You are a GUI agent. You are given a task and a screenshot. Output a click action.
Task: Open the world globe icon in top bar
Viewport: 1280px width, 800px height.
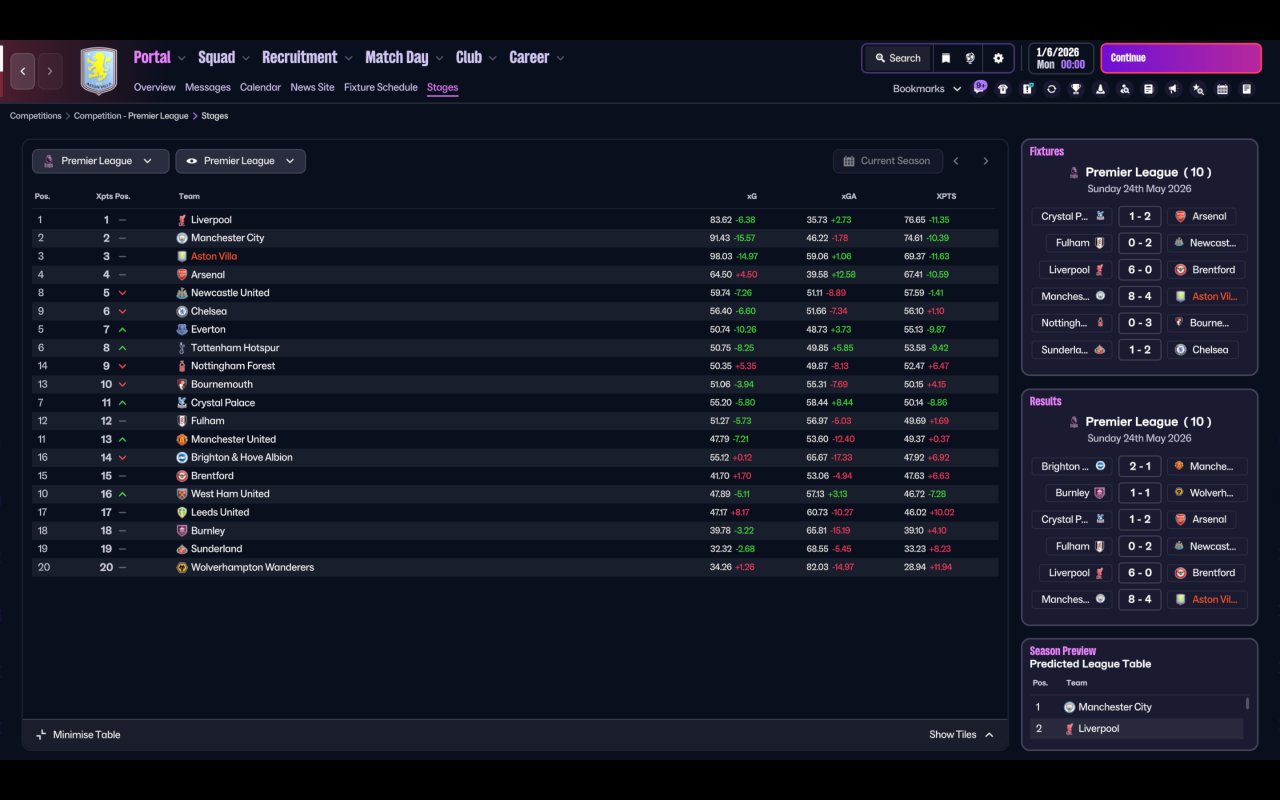[x=970, y=58]
